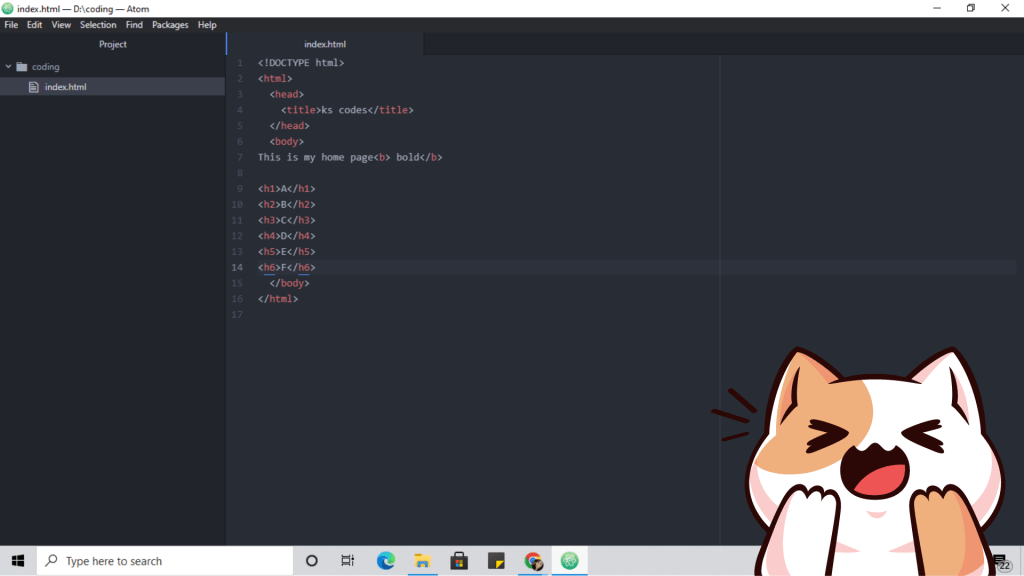
Task: Open Microsoft Store from the taskbar
Action: coord(459,561)
